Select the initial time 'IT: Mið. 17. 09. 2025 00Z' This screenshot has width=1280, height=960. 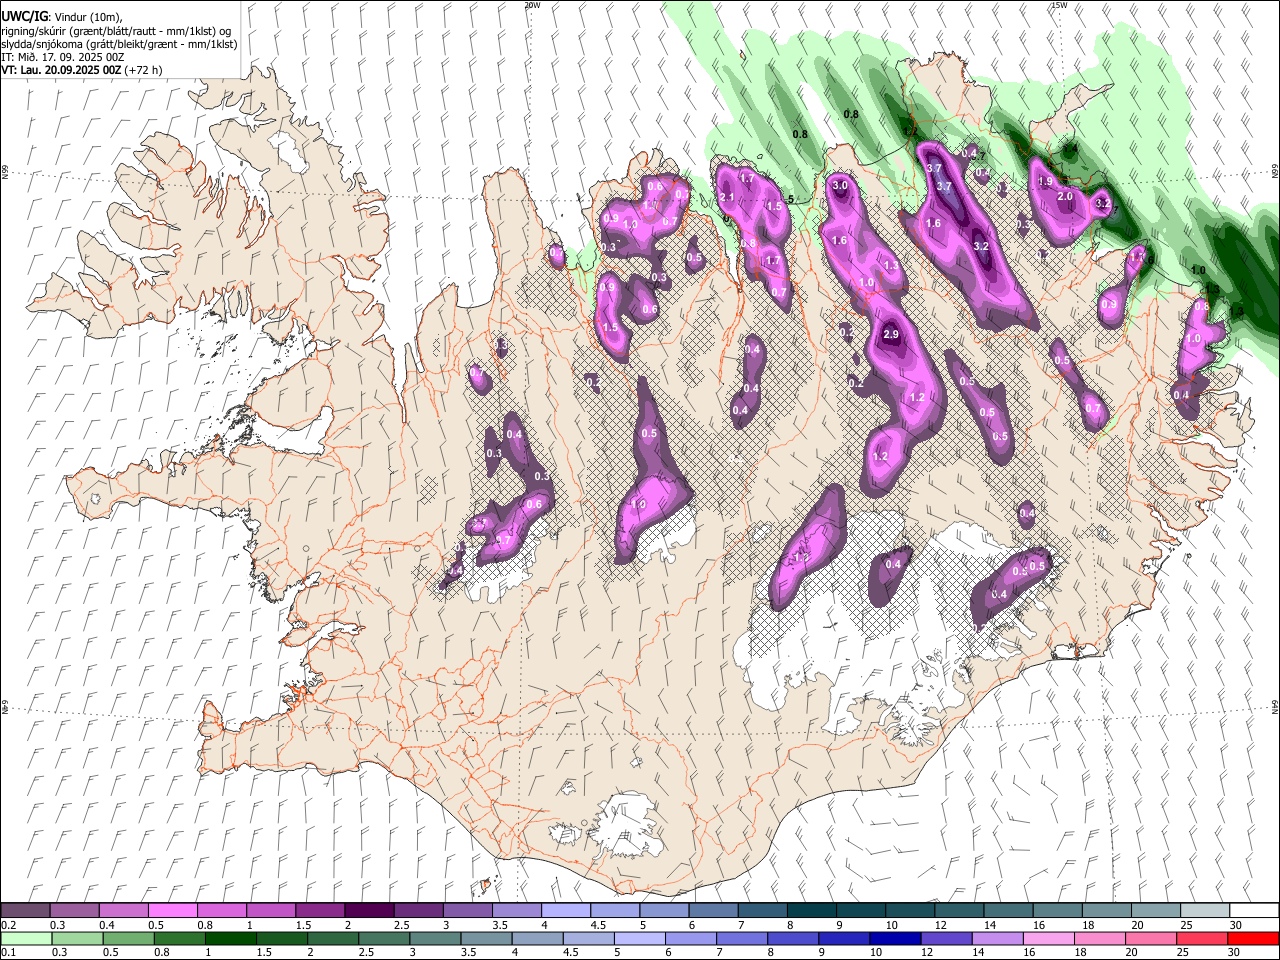click(63, 57)
